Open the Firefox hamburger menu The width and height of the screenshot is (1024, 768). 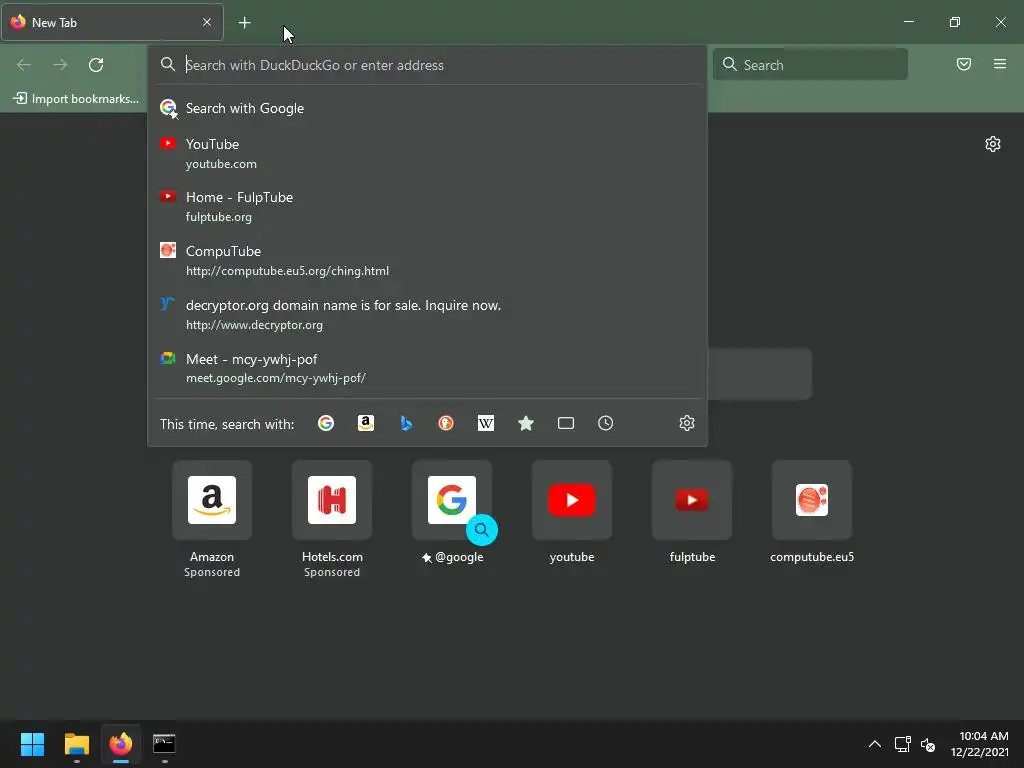tap(1000, 64)
